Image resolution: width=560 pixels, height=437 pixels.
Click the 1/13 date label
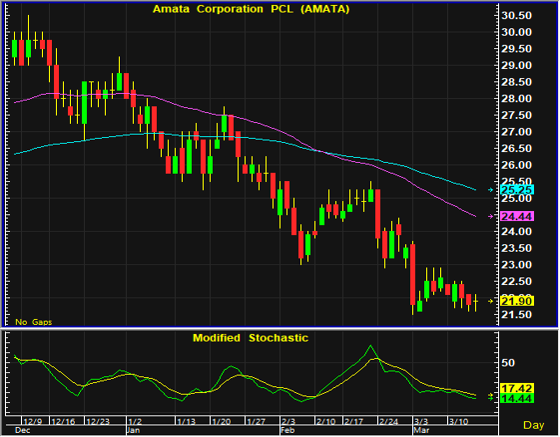click(186, 422)
